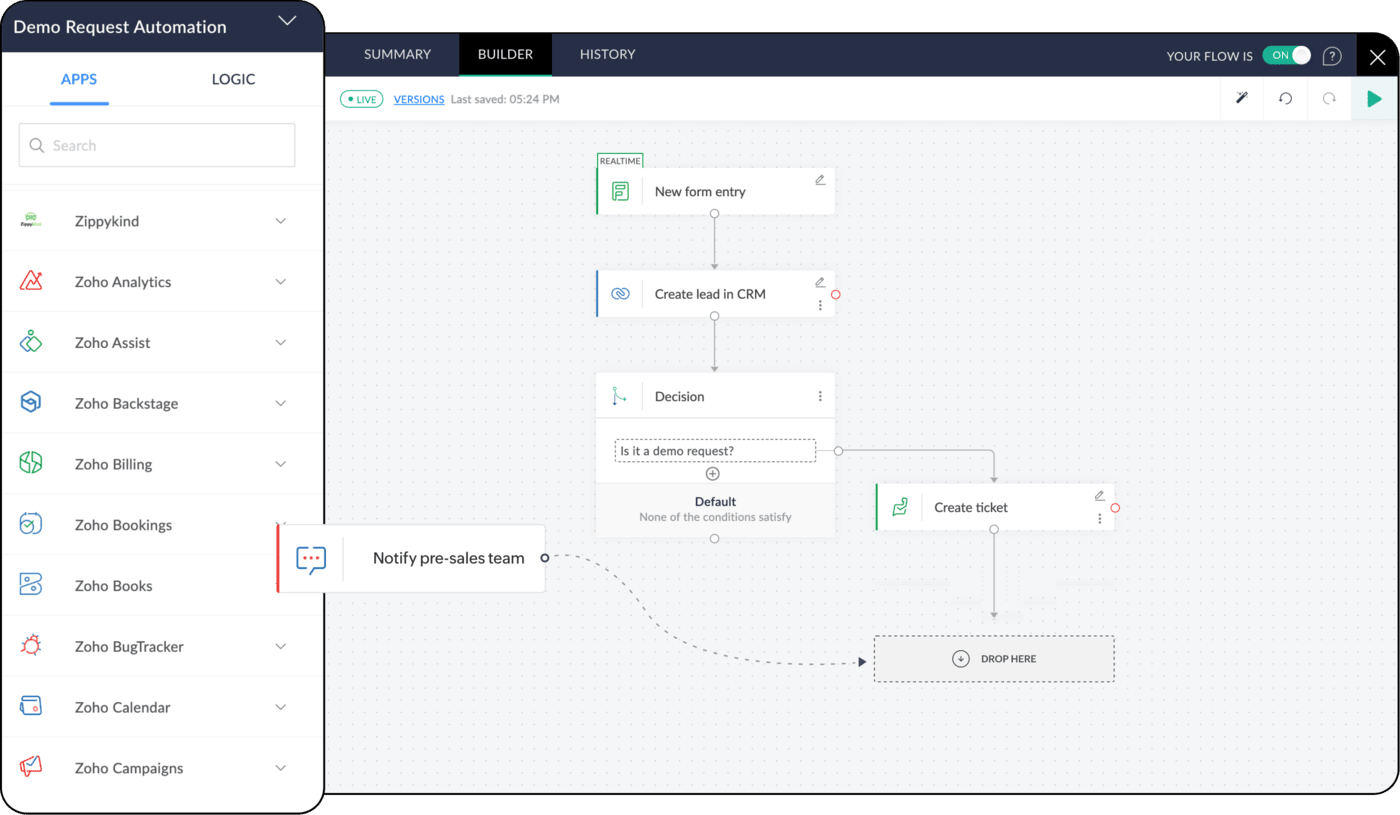This screenshot has height=815, width=1400.
Task: Expand the Zippykind app entry
Action: pyautogui.click(x=281, y=221)
